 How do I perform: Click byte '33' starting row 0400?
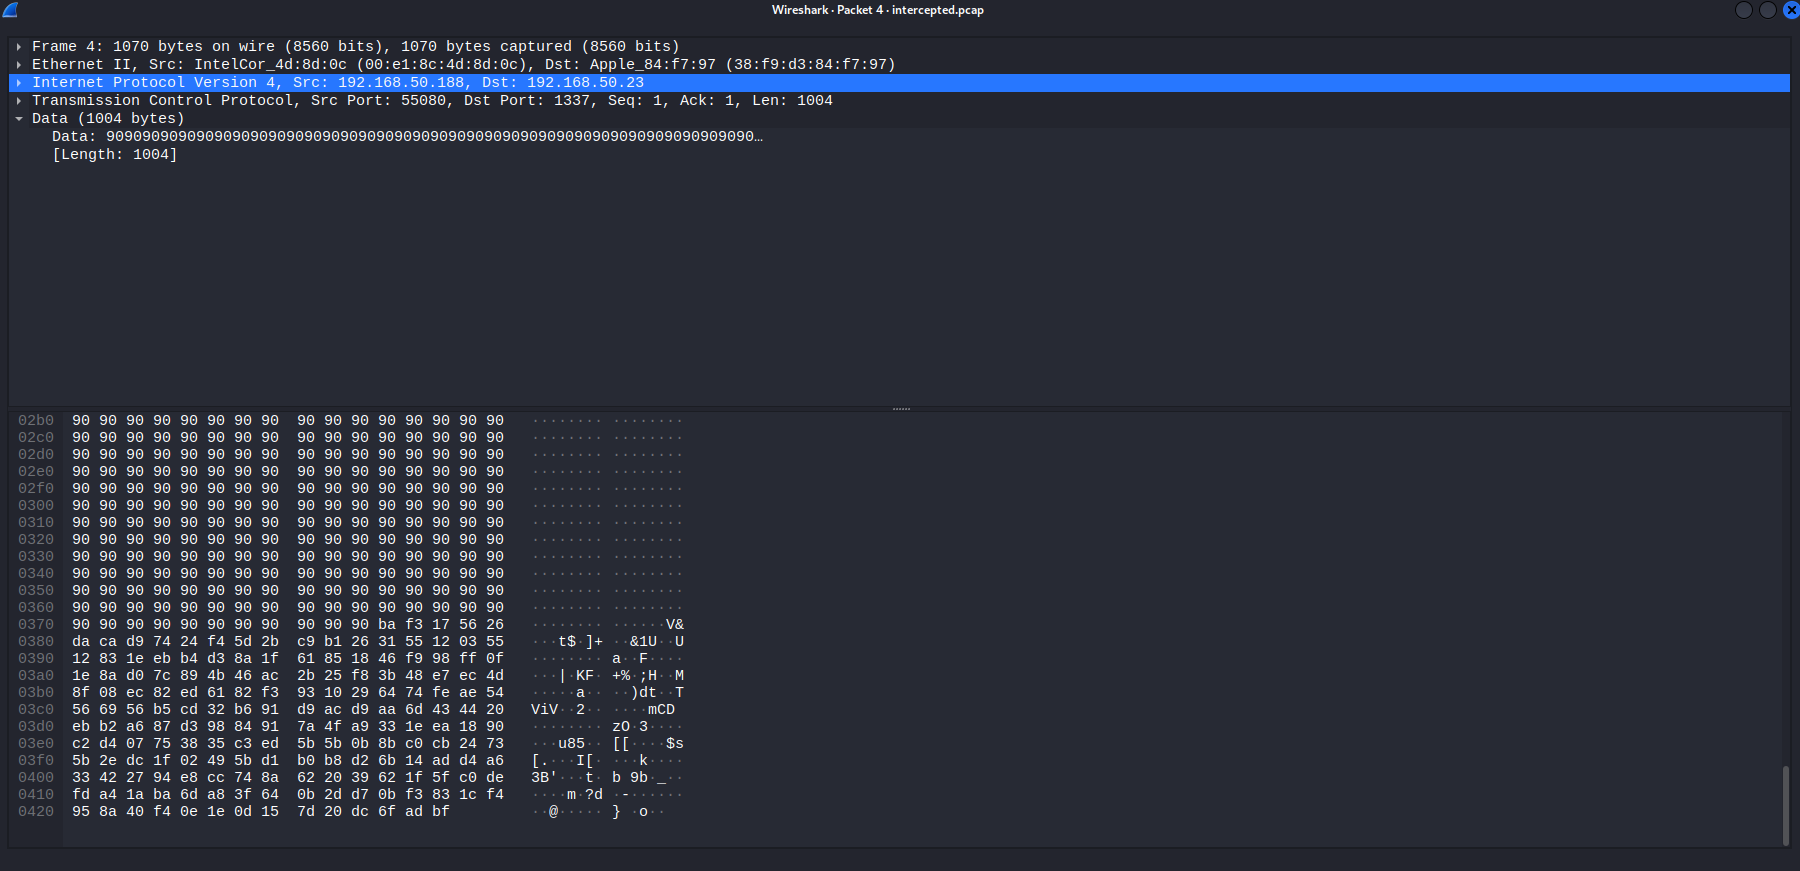point(81,778)
